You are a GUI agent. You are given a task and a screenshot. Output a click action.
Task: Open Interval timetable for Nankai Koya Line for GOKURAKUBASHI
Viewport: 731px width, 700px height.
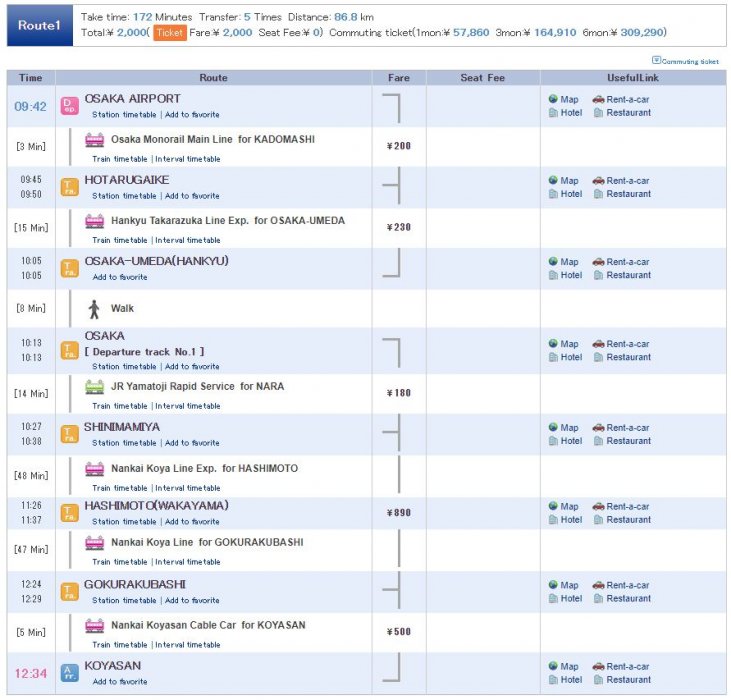point(187,562)
